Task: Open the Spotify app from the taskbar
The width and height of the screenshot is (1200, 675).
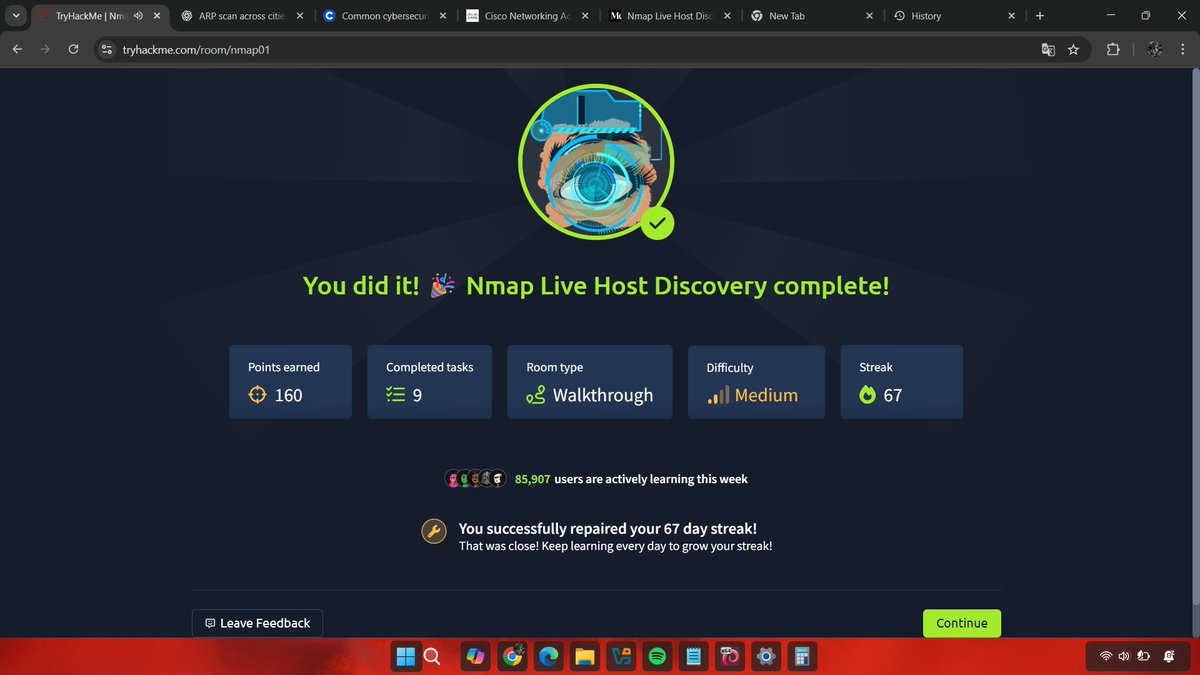Action: 657,656
